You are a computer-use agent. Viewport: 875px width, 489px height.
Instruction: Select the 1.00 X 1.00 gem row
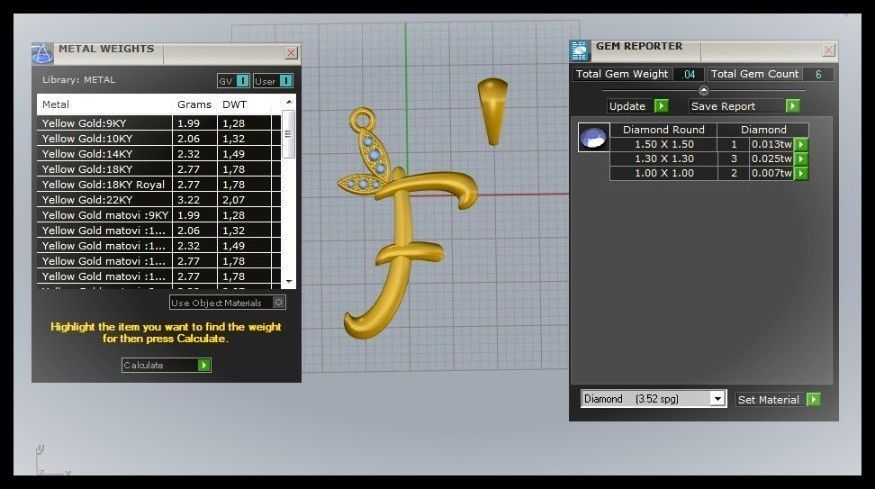point(709,174)
